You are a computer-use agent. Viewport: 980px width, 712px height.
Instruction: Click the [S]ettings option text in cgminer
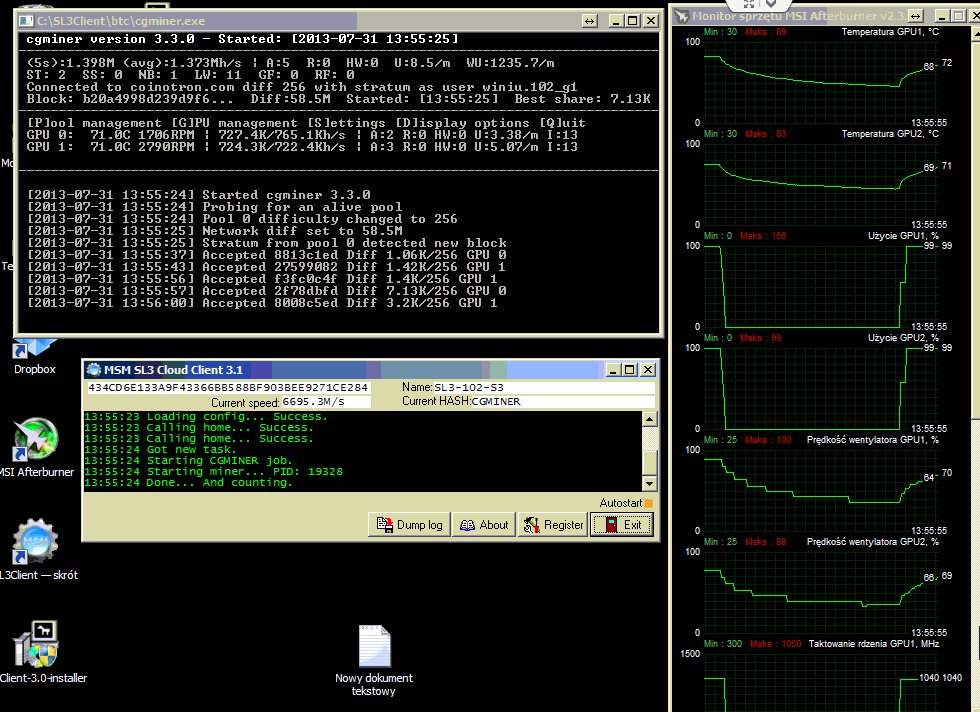point(346,123)
